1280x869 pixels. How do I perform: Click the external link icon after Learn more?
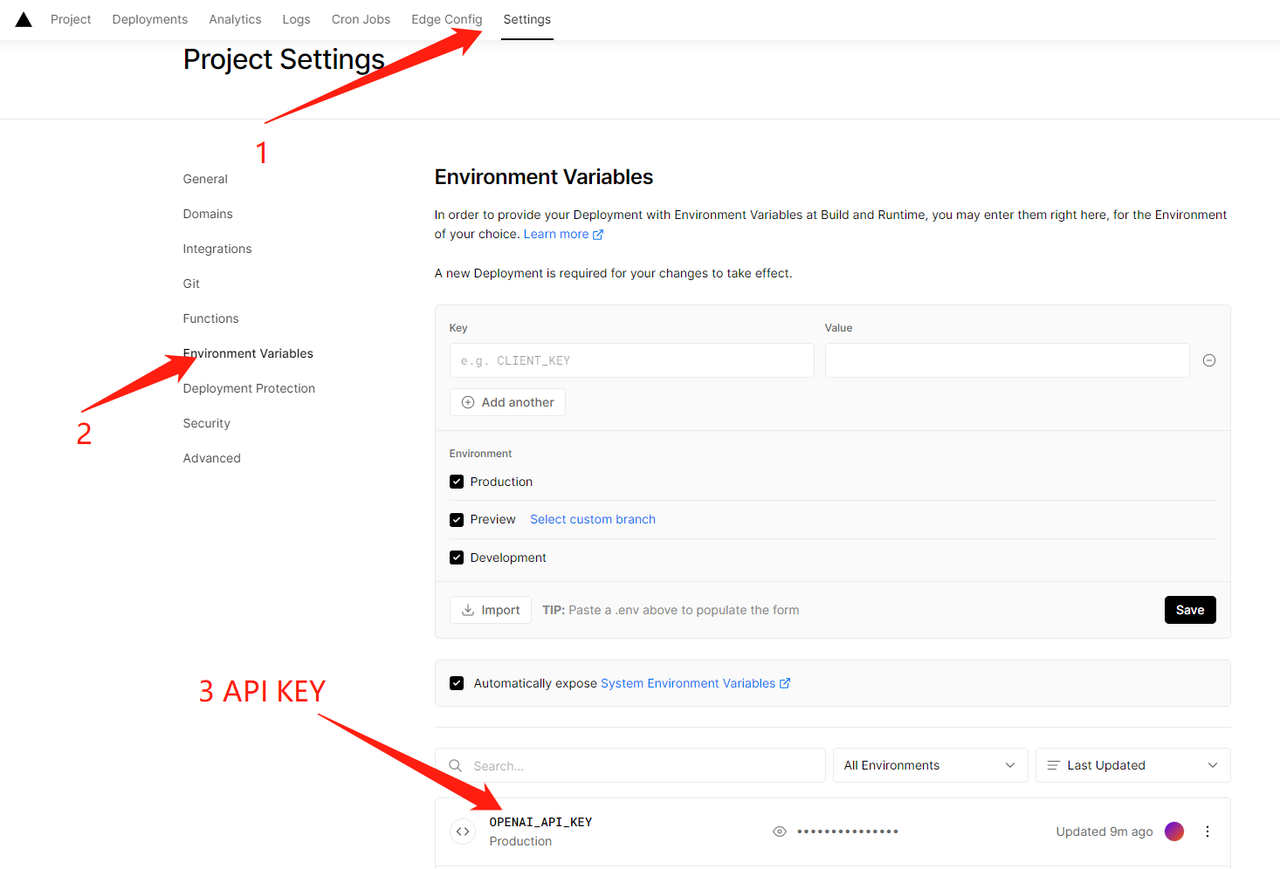pos(598,234)
